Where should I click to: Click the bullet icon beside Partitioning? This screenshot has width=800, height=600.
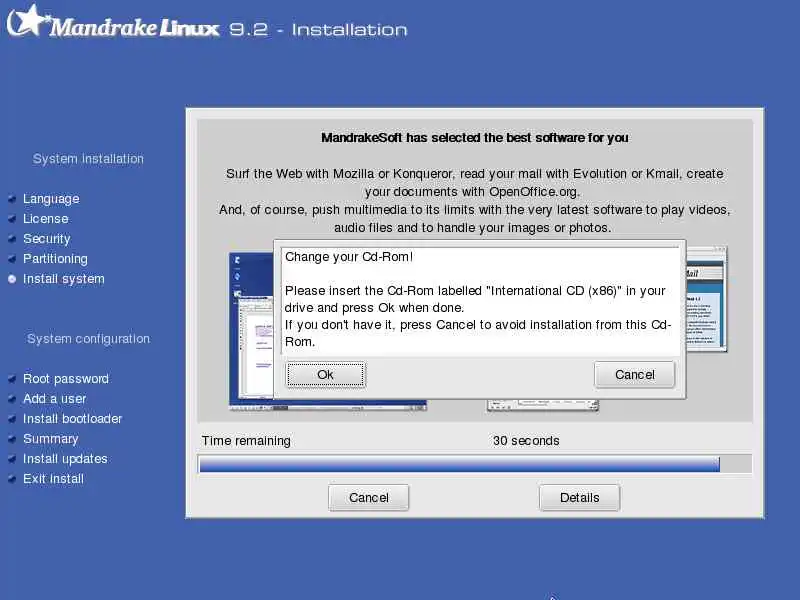(x=12, y=259)
